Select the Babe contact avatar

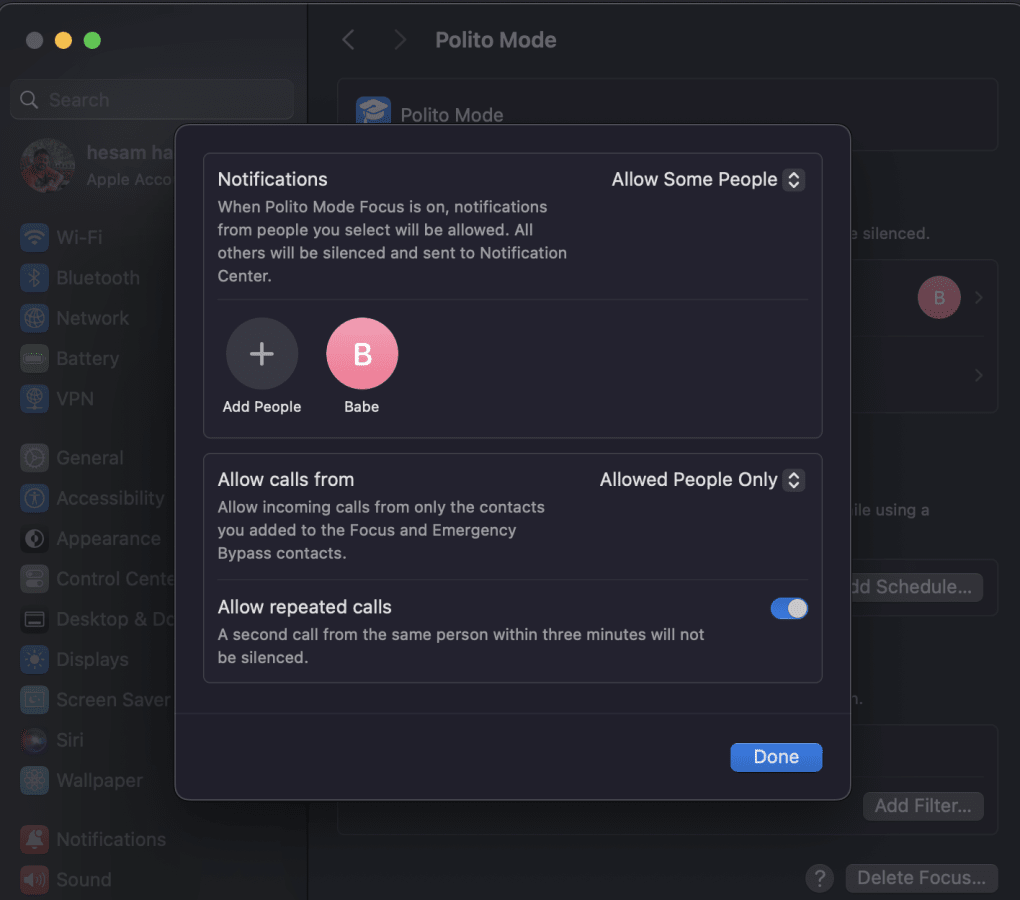(x=362, y=354)
